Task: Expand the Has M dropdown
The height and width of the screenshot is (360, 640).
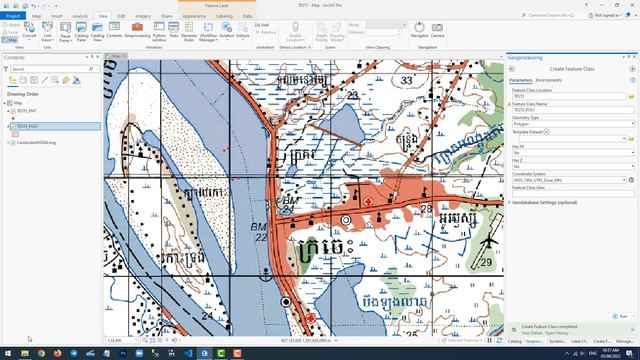Action: 632,153
